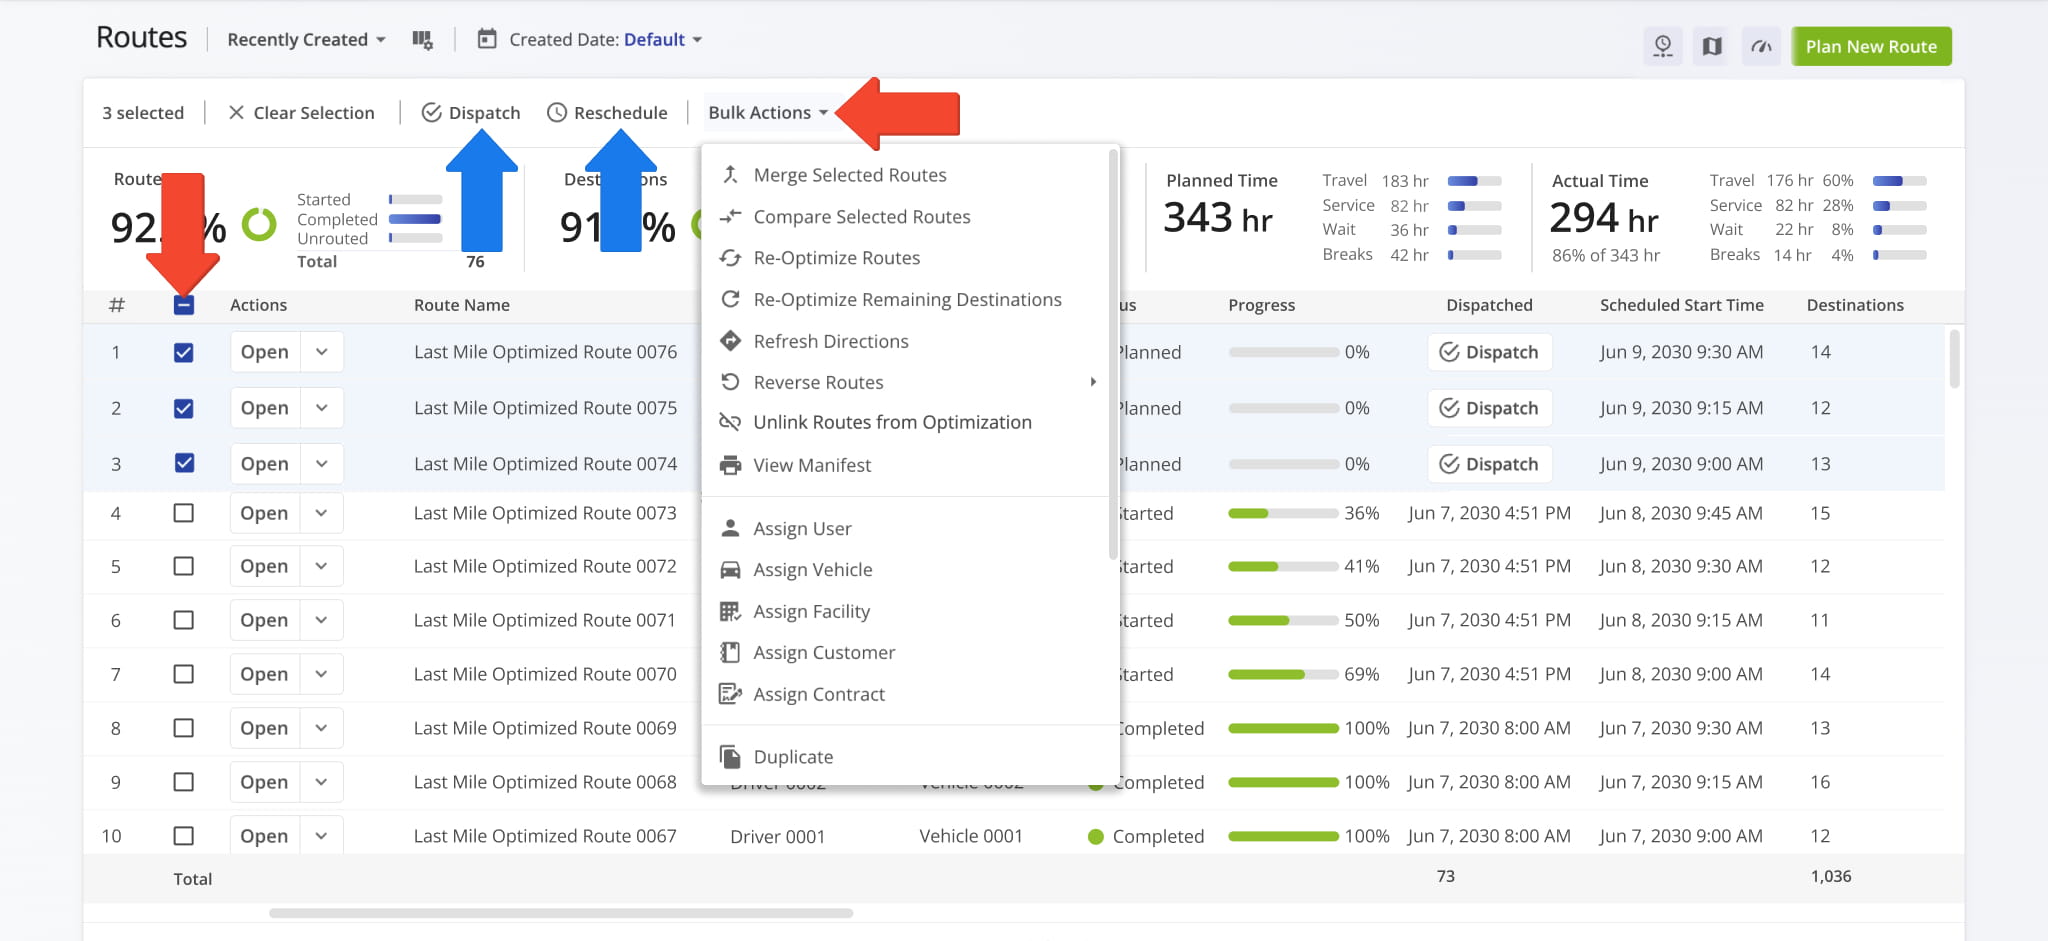Select Merge Selected Routes
2048x941 pixels.
pyautogui.click(x=849, y=174)
